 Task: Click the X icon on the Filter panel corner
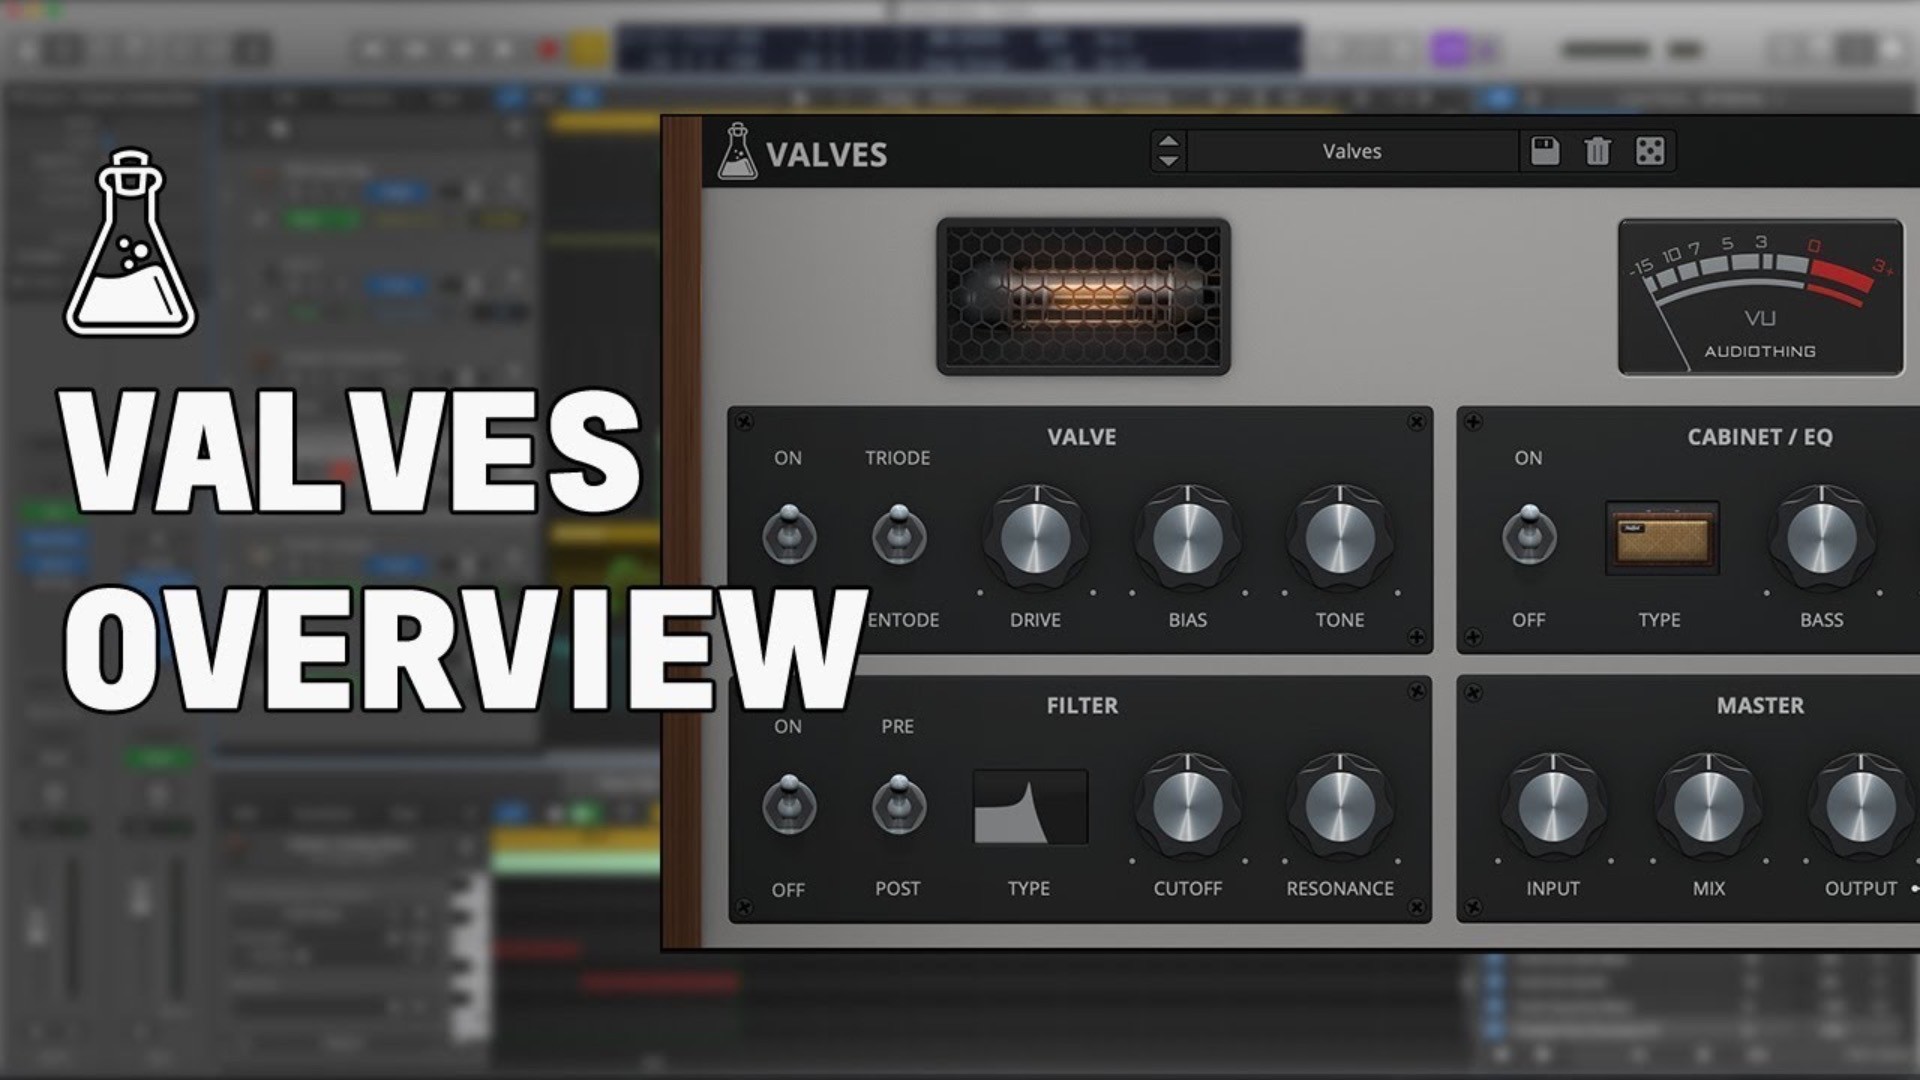[1418, 690]
